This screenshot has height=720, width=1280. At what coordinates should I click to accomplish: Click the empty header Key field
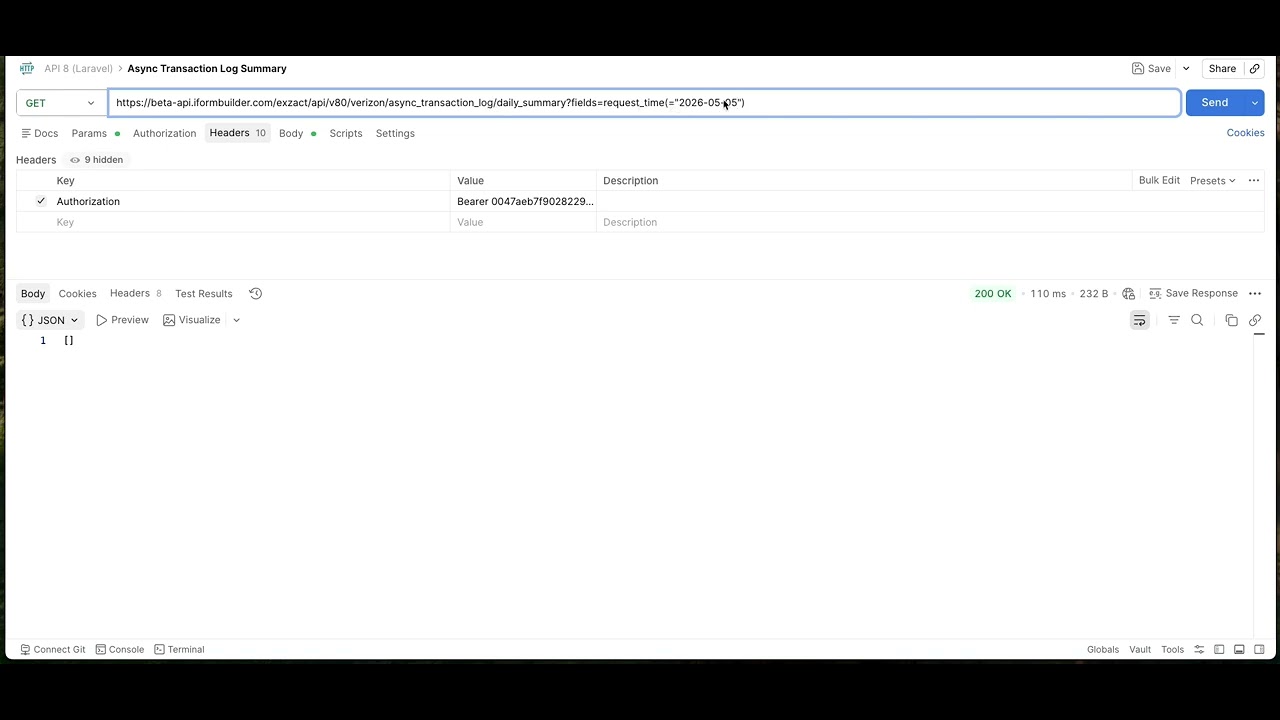(250, 223)
